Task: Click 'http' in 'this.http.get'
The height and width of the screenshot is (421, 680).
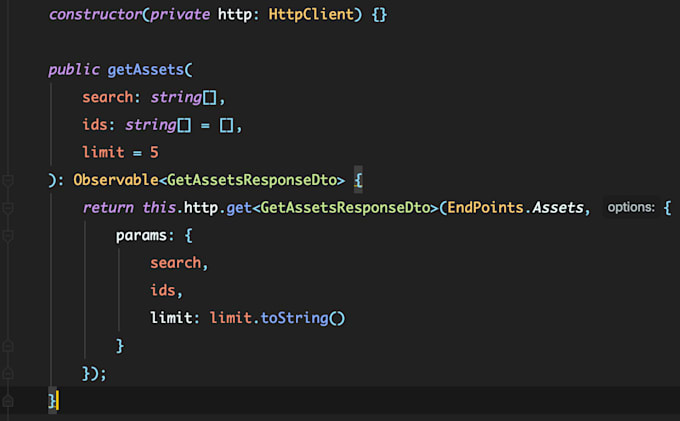Action: tap(201, 208)
